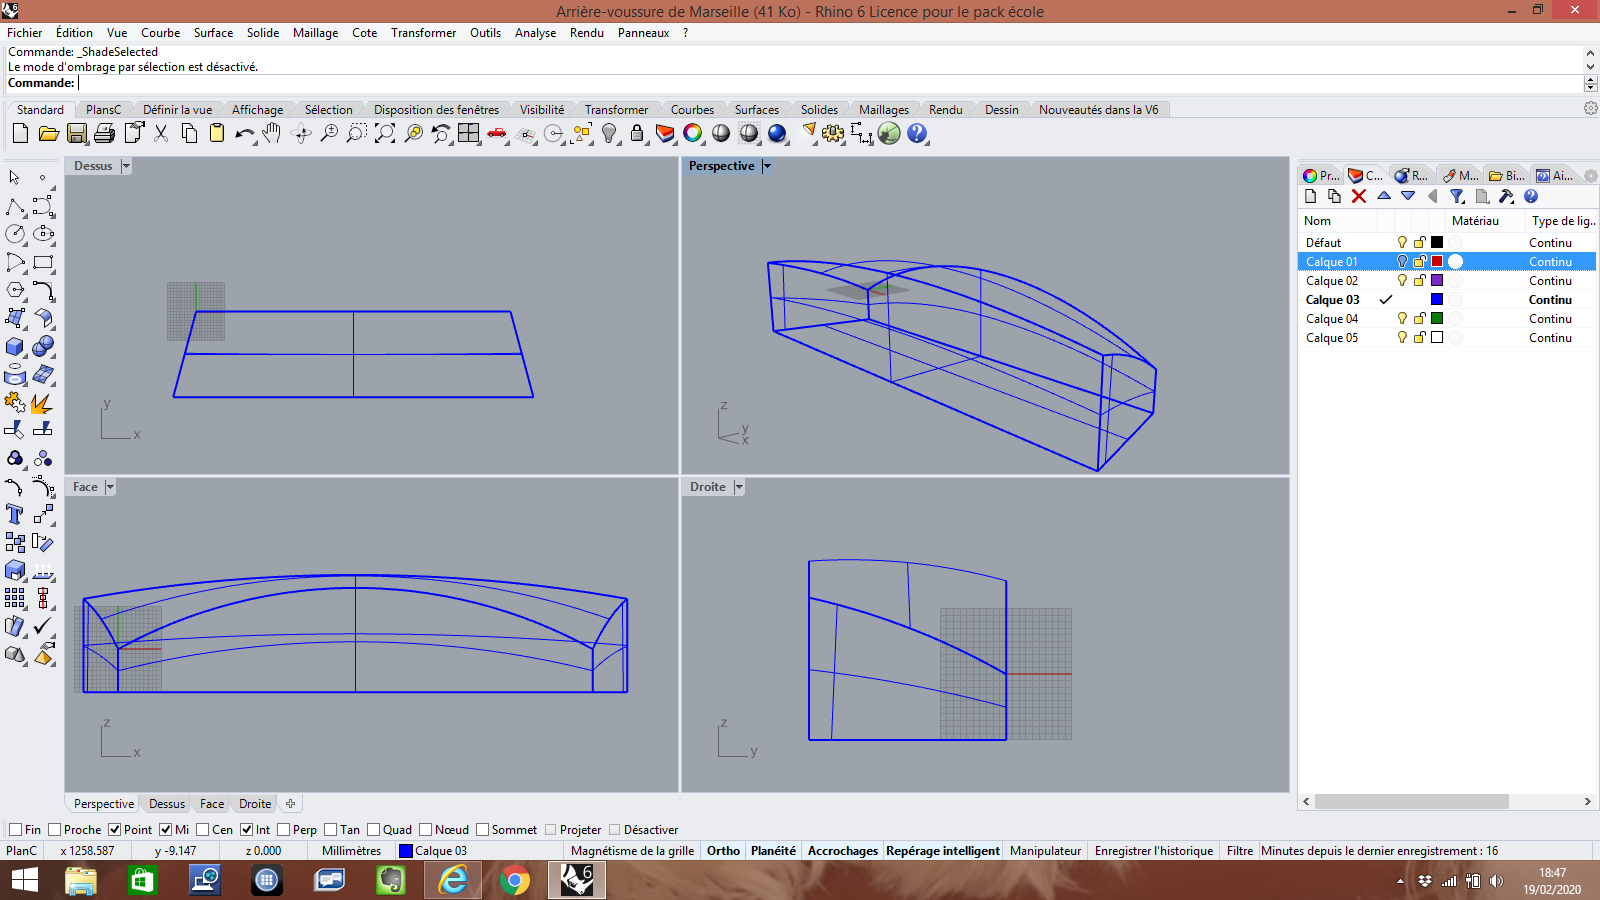1600x900 pixels.
Task: Click the red car icon in toolbar
Action: point(497,133)
